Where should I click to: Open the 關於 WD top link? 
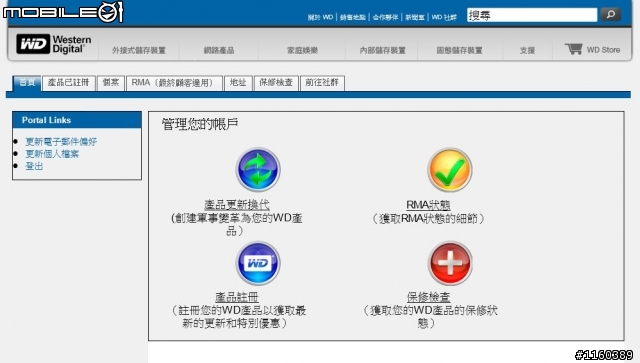320,17
